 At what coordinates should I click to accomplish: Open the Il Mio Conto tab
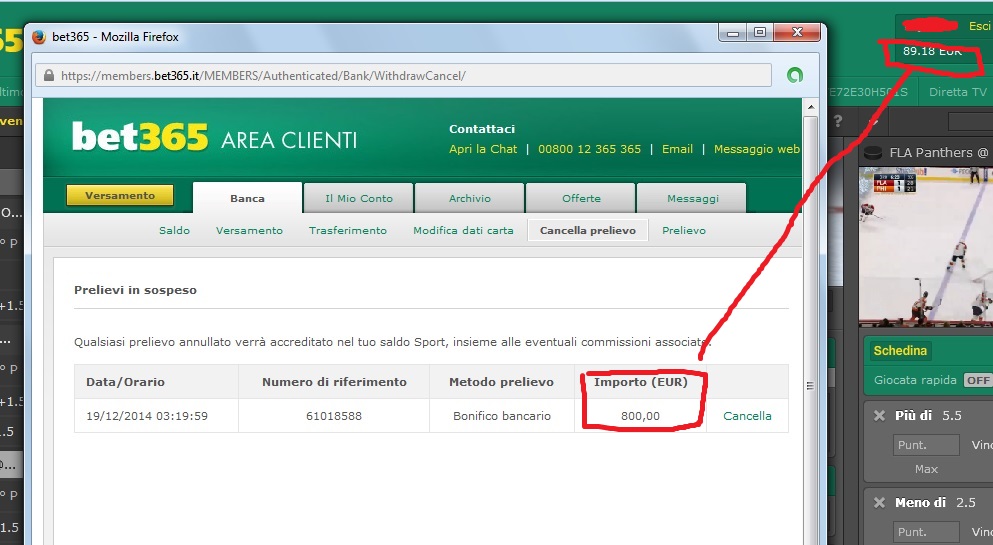click(x=359, y=198)
